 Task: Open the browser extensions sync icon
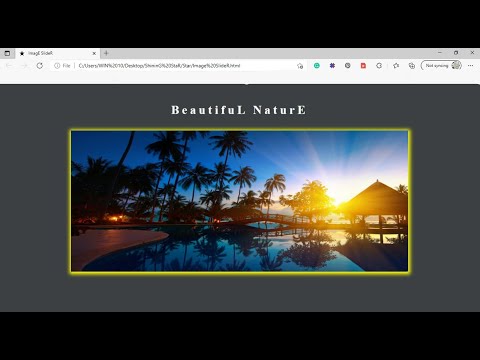tap(379, 66)
